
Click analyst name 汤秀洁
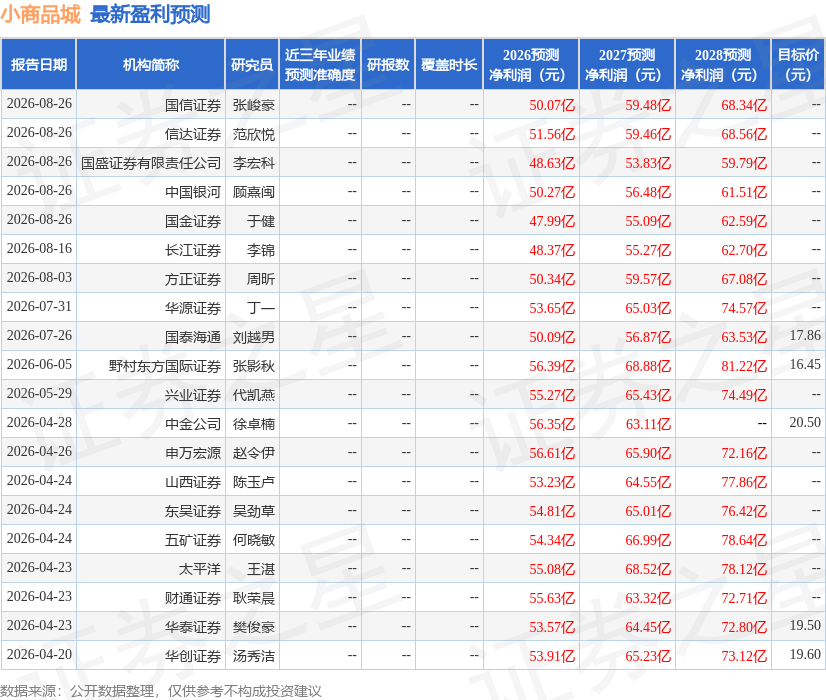tap(254, 656)
